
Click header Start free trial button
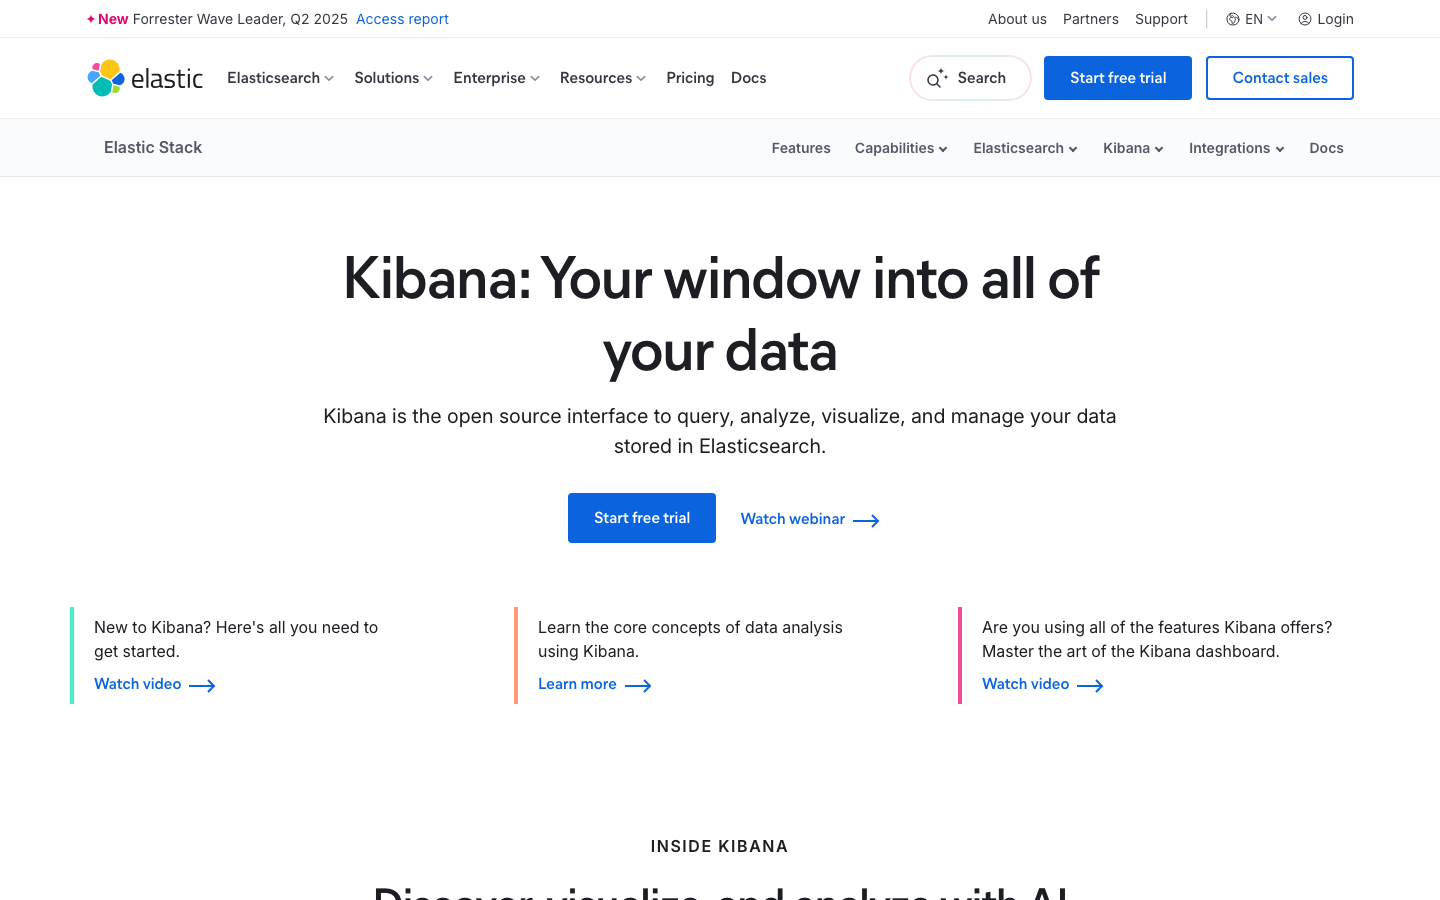coord(1118,78)
